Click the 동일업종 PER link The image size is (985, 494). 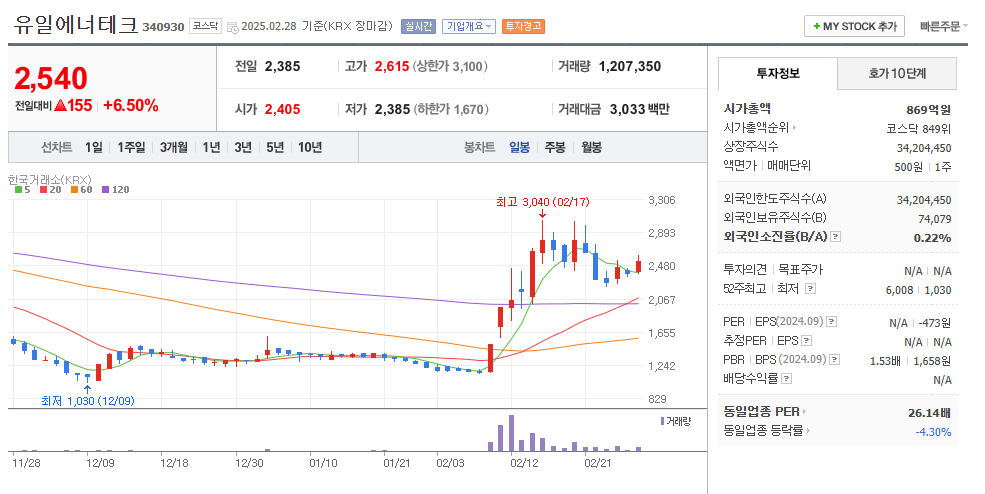[x=761, y=412]
